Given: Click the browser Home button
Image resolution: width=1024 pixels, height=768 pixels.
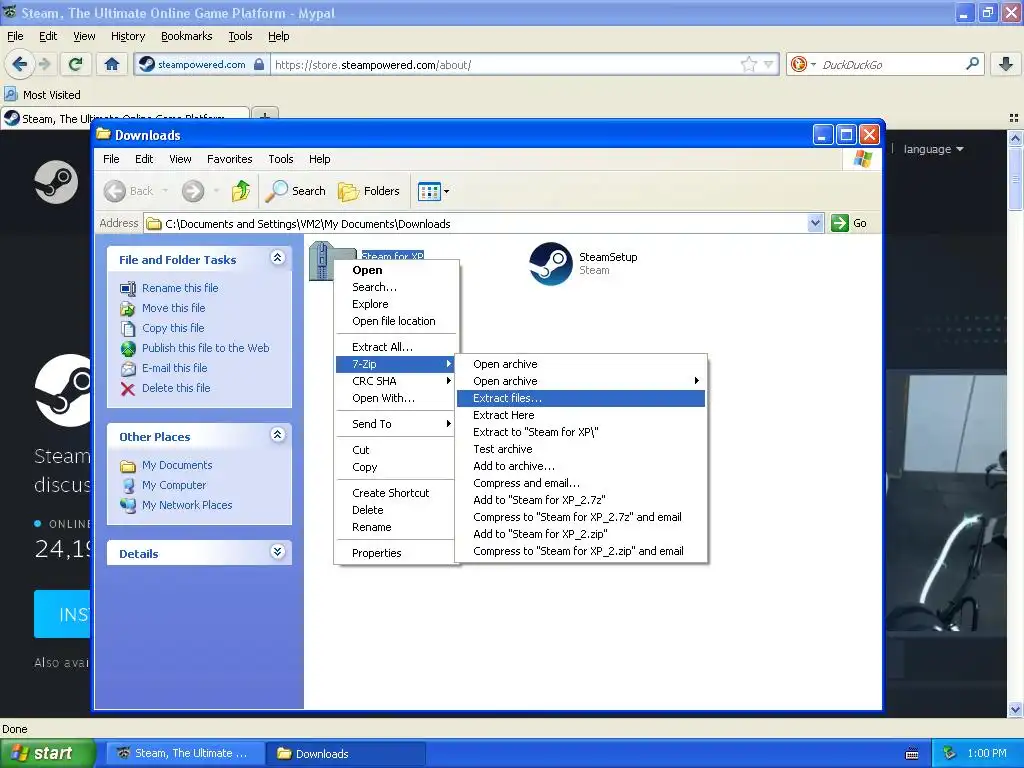Looking at the screenshot, I should coord(112,64).
